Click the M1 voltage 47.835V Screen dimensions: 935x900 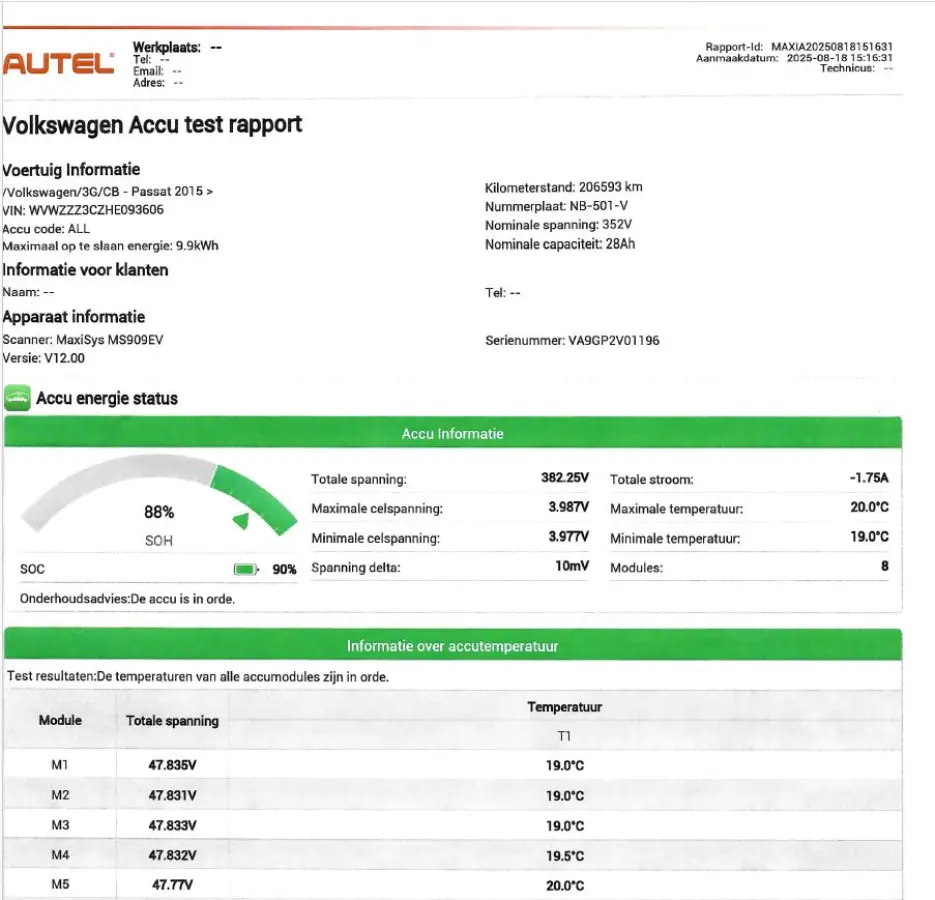click(x=172, y=765)
